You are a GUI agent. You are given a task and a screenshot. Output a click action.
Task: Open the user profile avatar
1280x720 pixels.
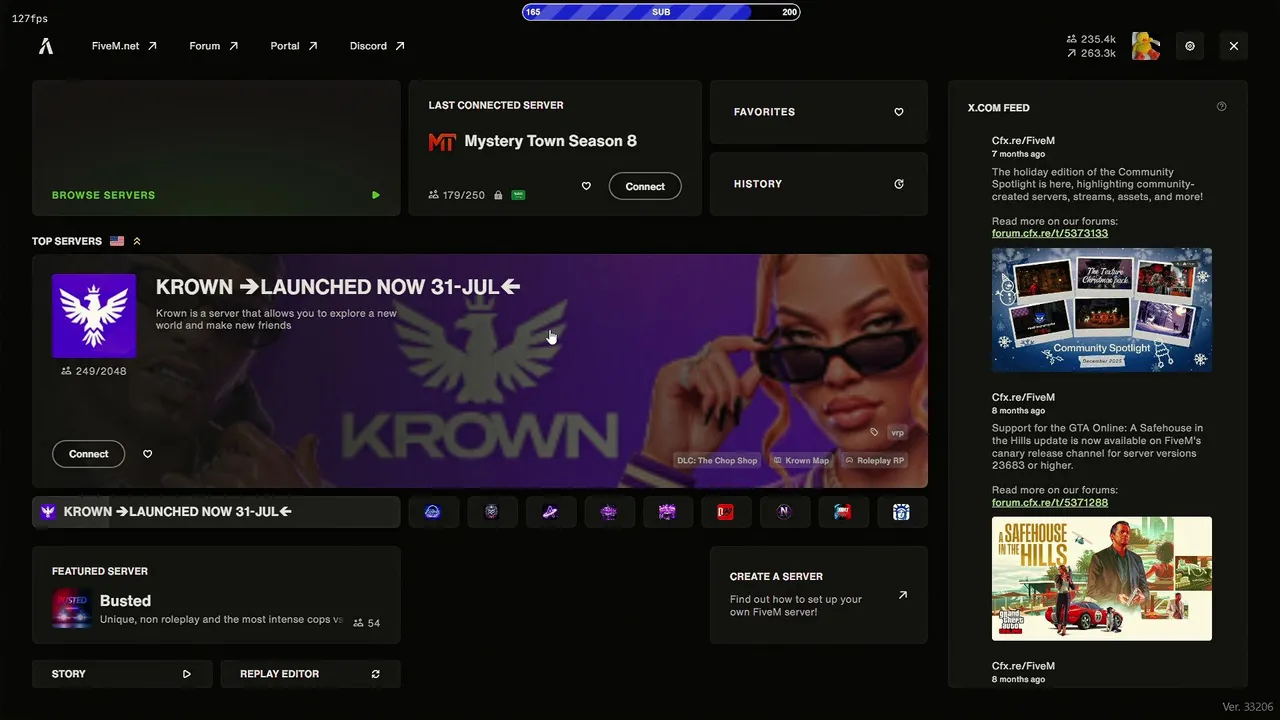1146,46
